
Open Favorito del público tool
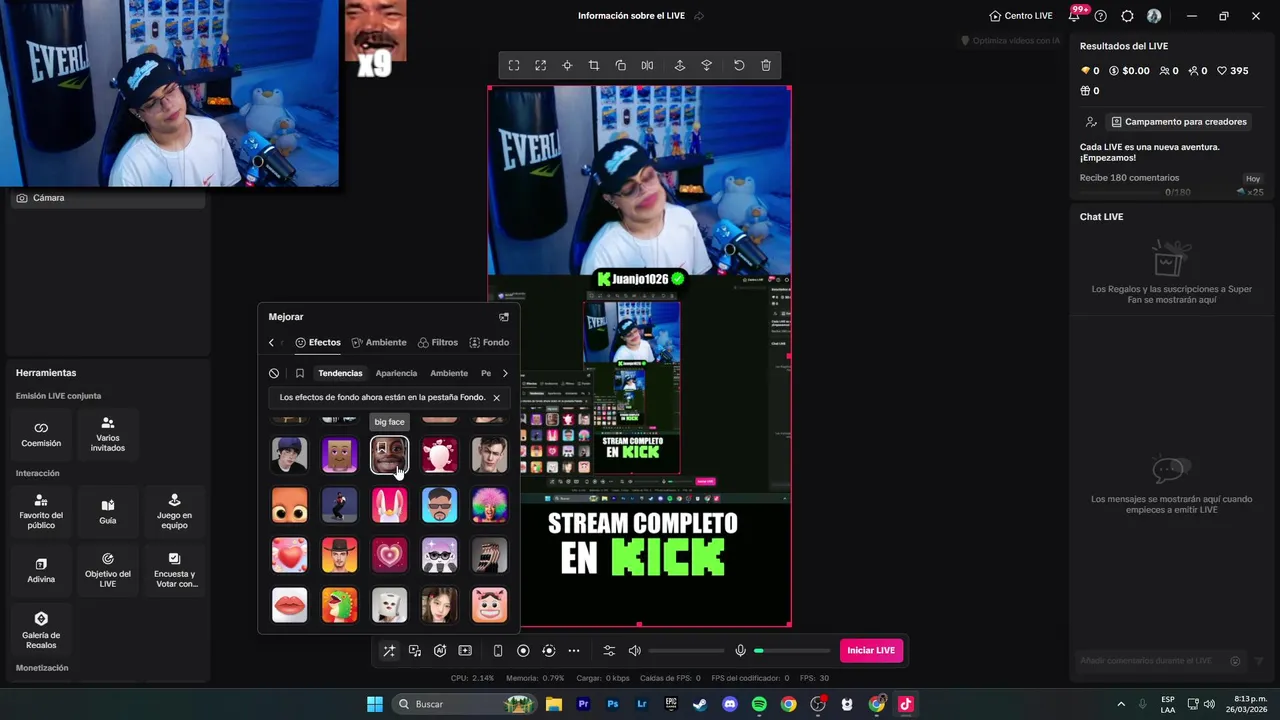(x=41, y=511)
